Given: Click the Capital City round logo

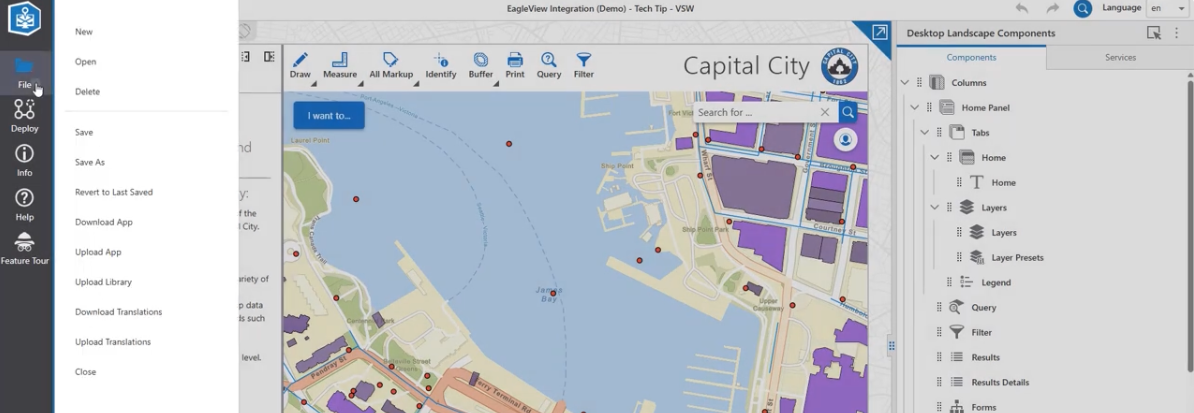Looking at the screenshot, I should point(839,66).
